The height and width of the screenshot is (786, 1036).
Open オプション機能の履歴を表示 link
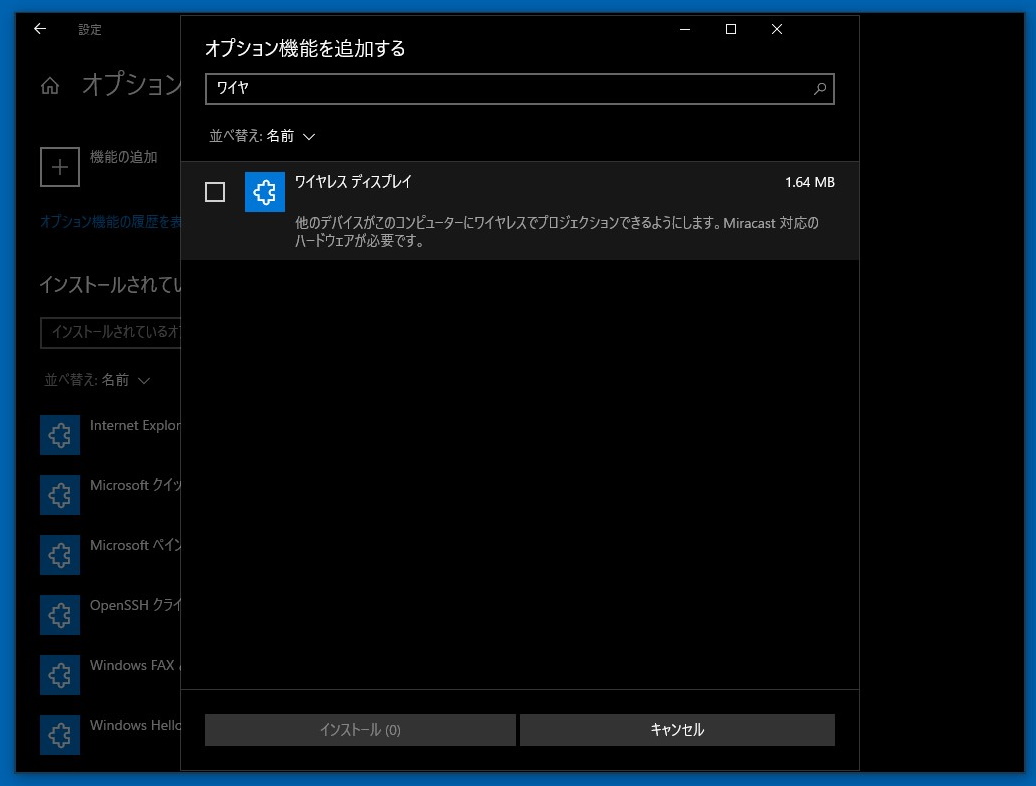pyautogui.click(x=110, y=221)
